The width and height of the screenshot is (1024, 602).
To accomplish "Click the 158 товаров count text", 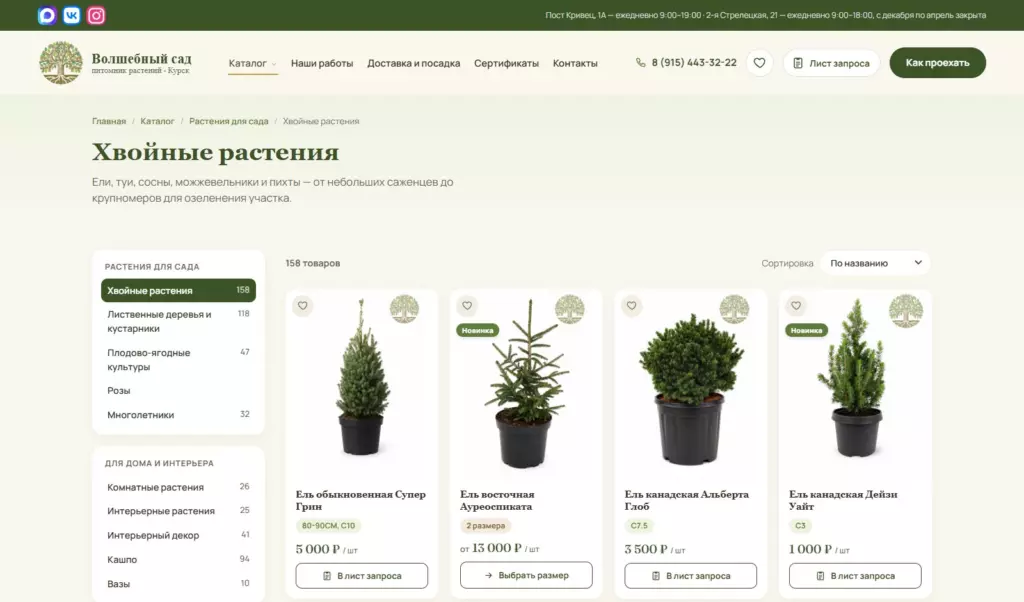I will point(313,263).
